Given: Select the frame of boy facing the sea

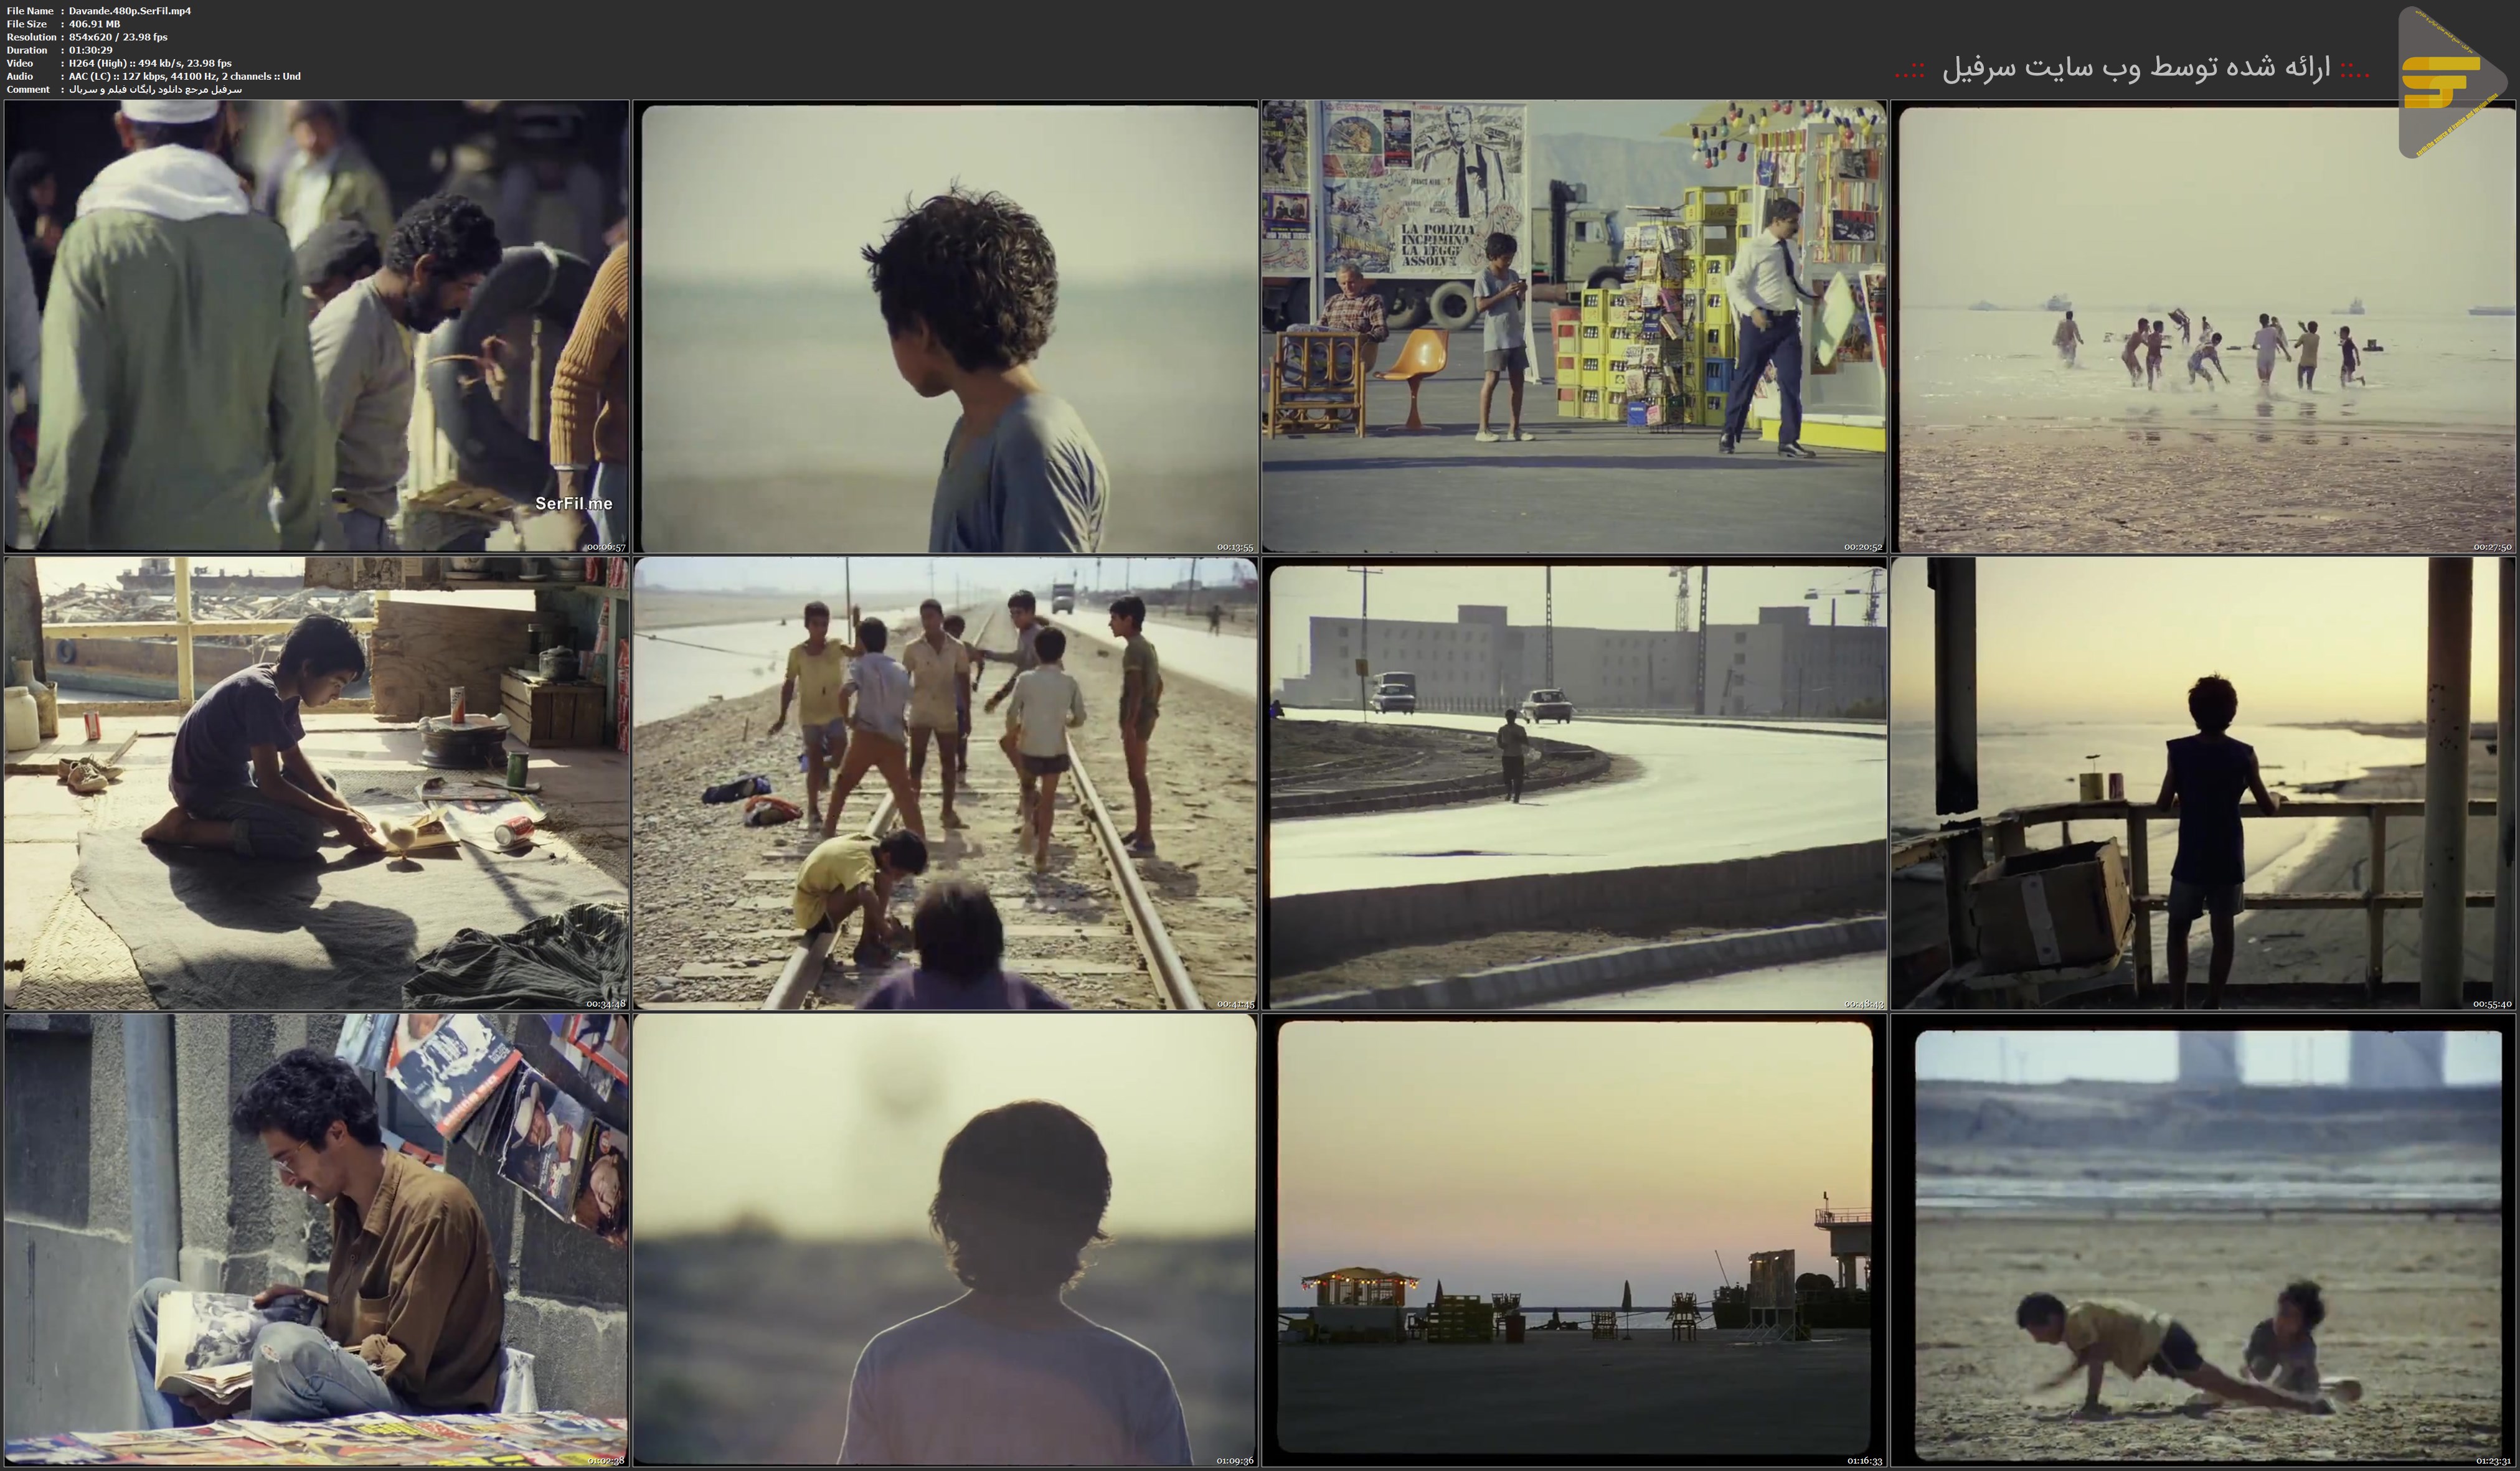Looking at the screenshot, I should pos(945,326).
